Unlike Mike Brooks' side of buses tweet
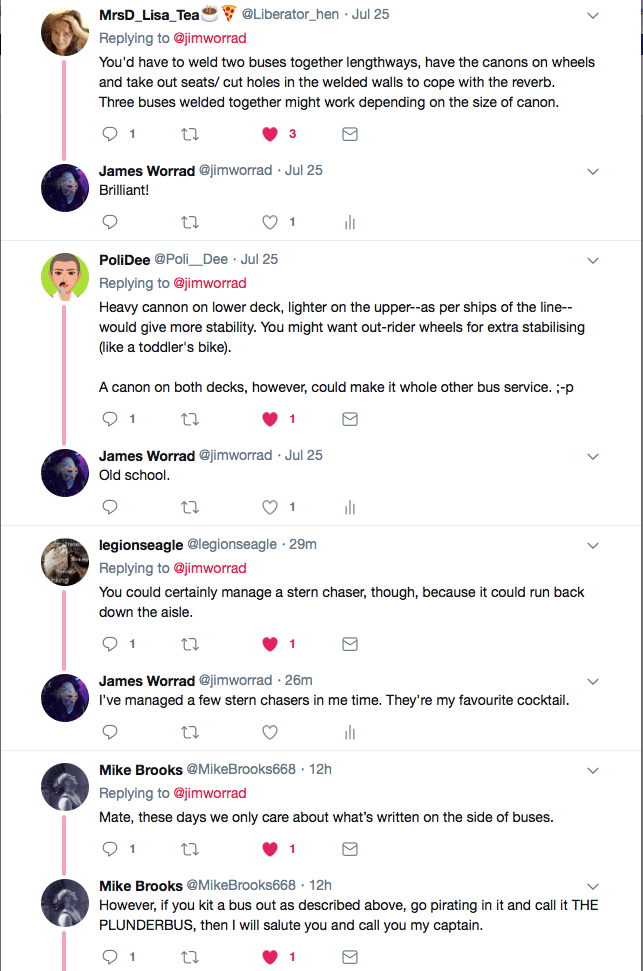This screenshot has width=643, height=971. pos(269,848)
